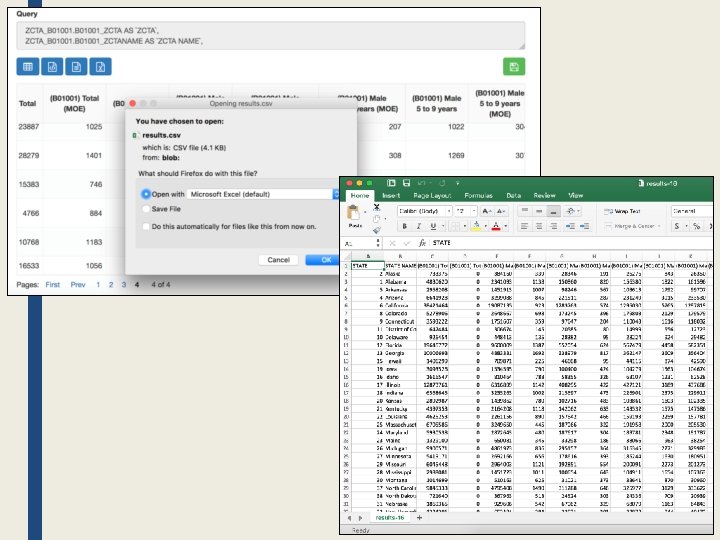Click the Excel save icon in title bar

click(406, 183)
